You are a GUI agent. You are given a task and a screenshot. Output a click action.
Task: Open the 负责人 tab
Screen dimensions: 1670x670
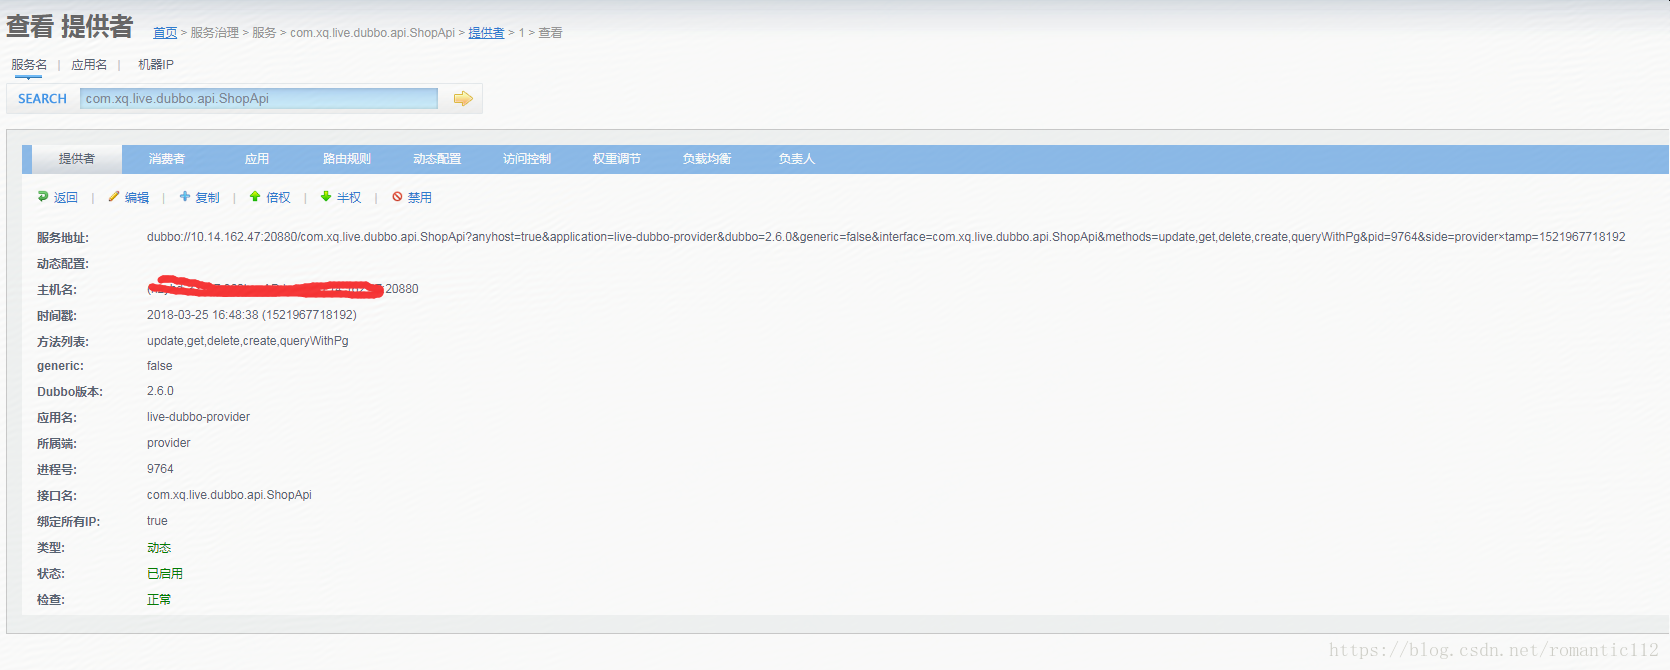point(797,159)
